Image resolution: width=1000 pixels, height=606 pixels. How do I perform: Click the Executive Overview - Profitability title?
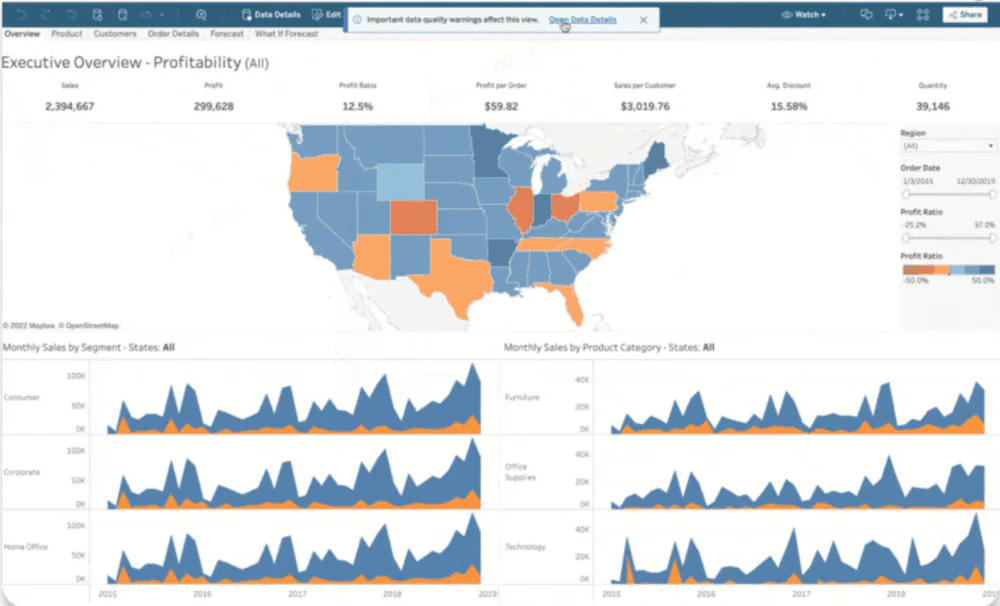coord(135,63)
